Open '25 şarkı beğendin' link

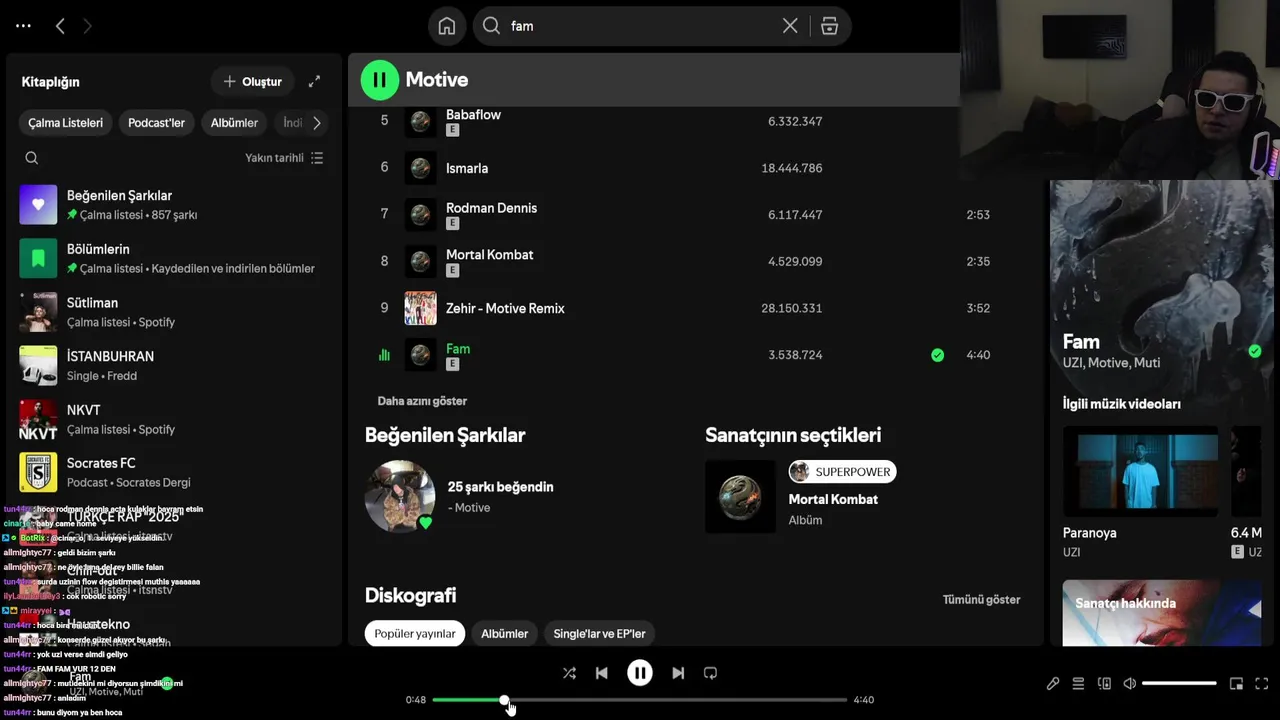point(500,487)
